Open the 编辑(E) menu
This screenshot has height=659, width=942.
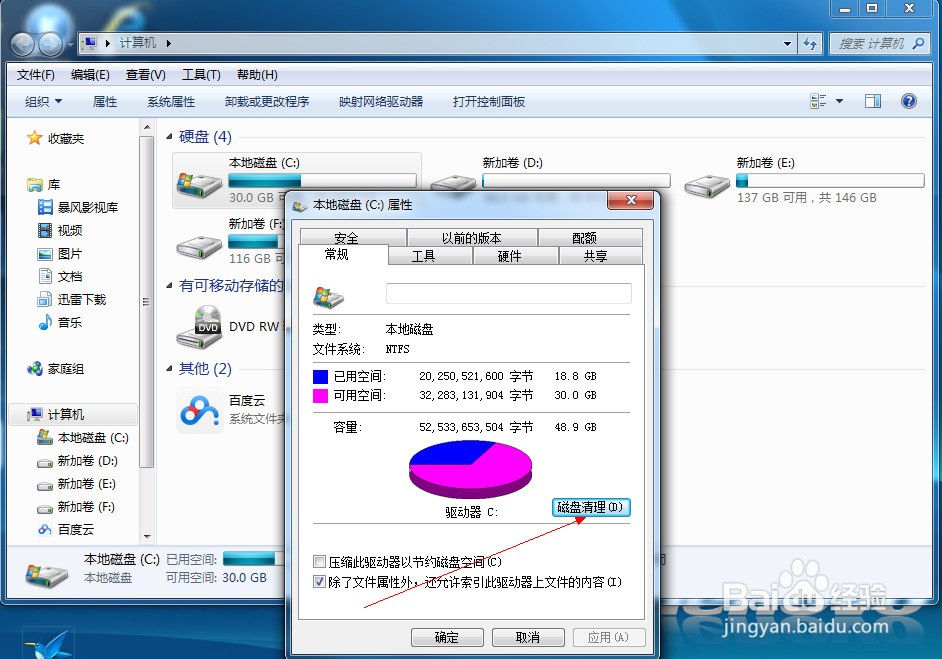[x=90, y=74]
